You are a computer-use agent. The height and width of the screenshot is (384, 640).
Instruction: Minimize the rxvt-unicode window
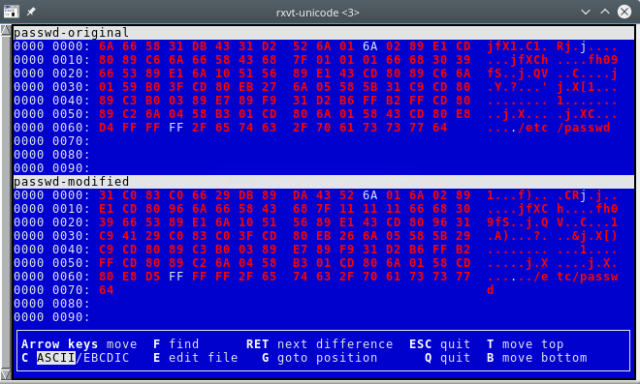click(x=586, y=12)
